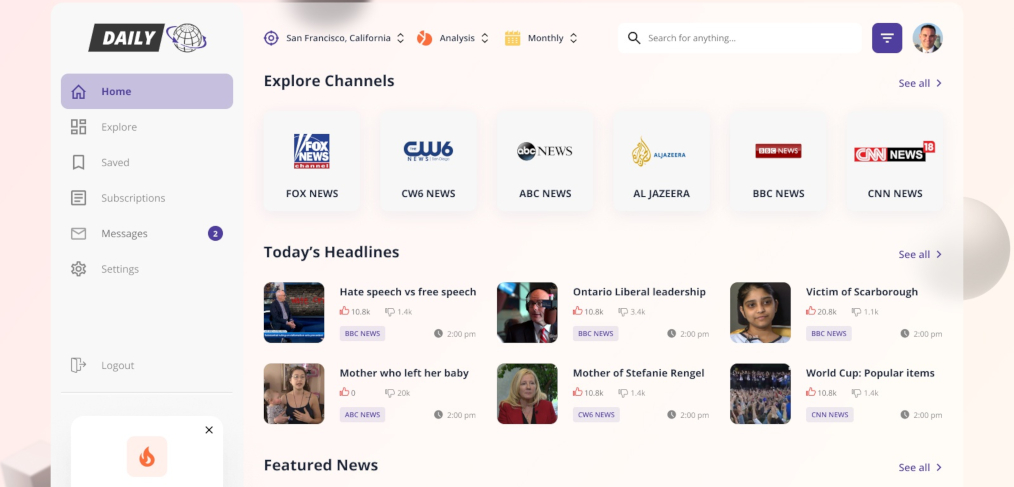
Task: Open Victim of Scarborough thumbnail
Action: [x=760, y=312]
